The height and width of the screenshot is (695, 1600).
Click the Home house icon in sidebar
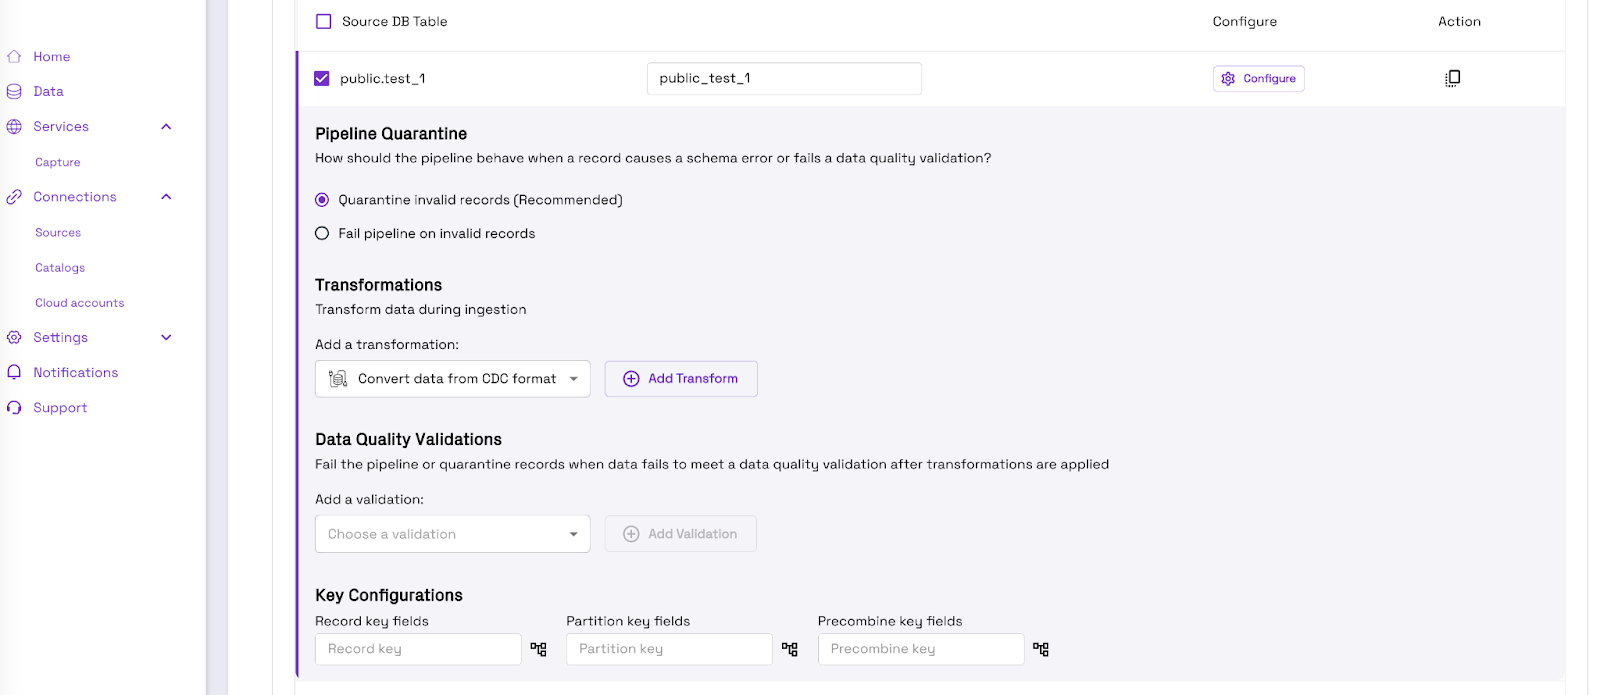[14, 57]
